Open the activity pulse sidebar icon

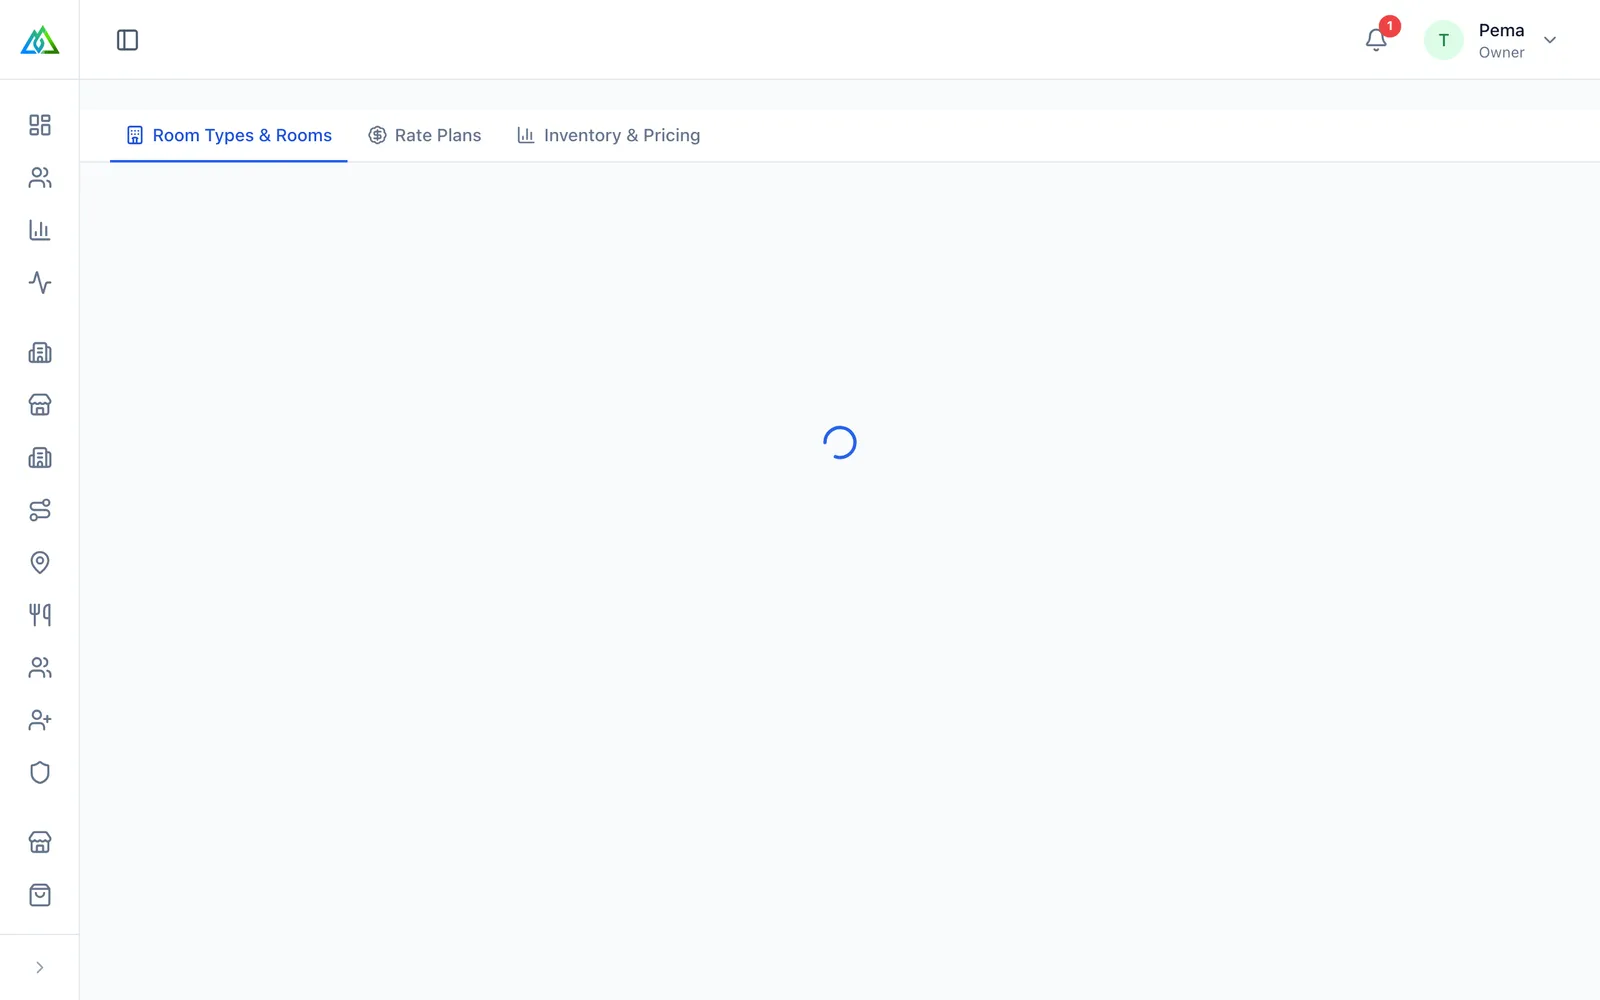coord(40,282)
